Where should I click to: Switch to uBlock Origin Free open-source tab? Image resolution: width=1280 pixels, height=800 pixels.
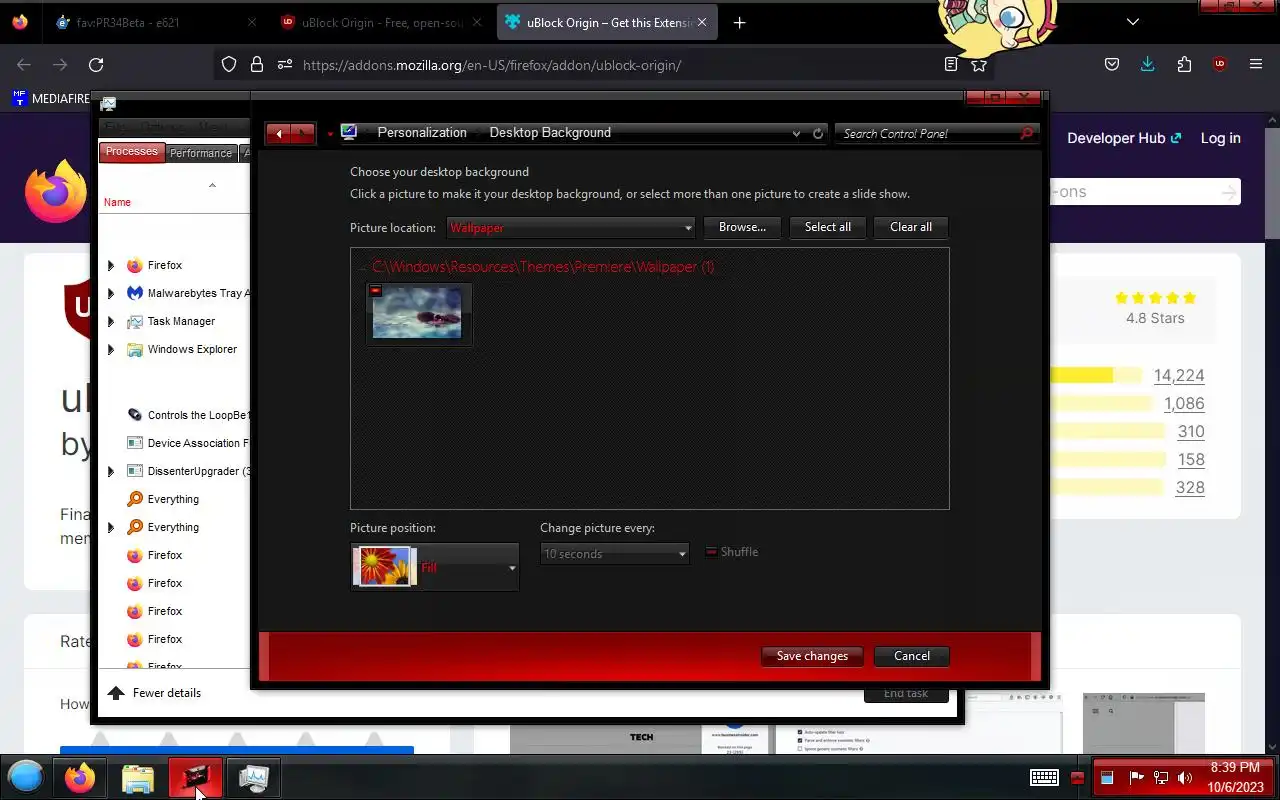(x=380, y=22)
